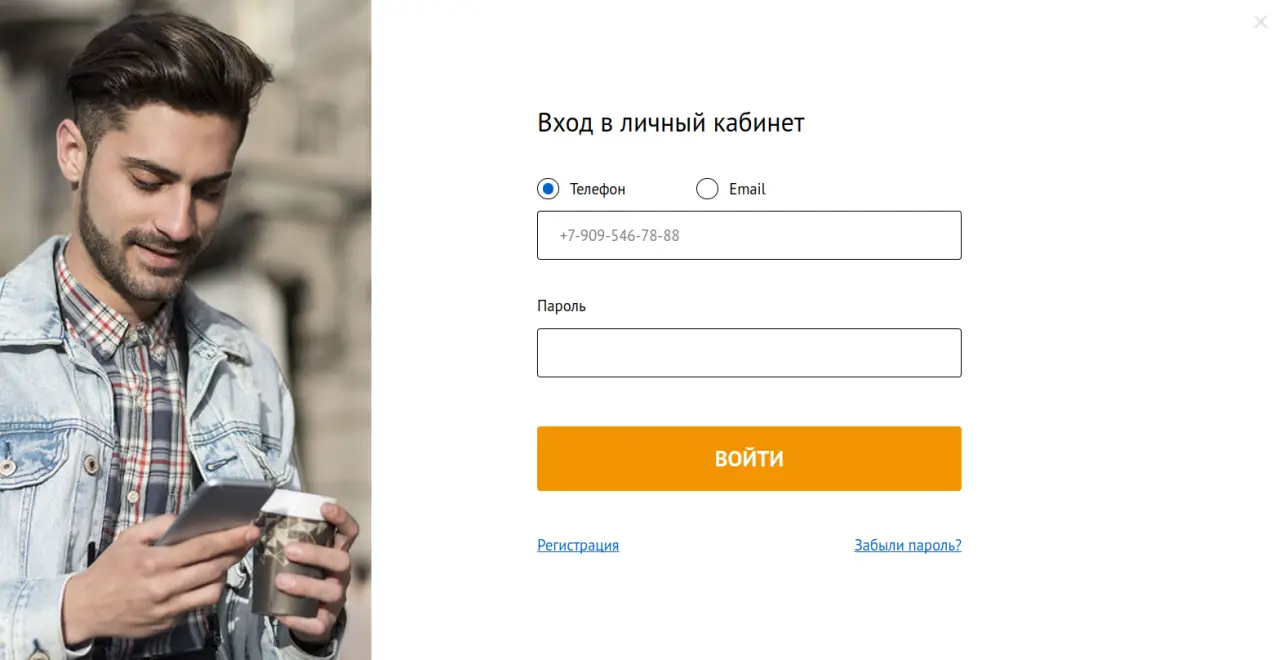Image resolution: width=1280 pixels, height=660 pixels.
Task: Close the login dialog with the X
Action: click(1260, 22)
